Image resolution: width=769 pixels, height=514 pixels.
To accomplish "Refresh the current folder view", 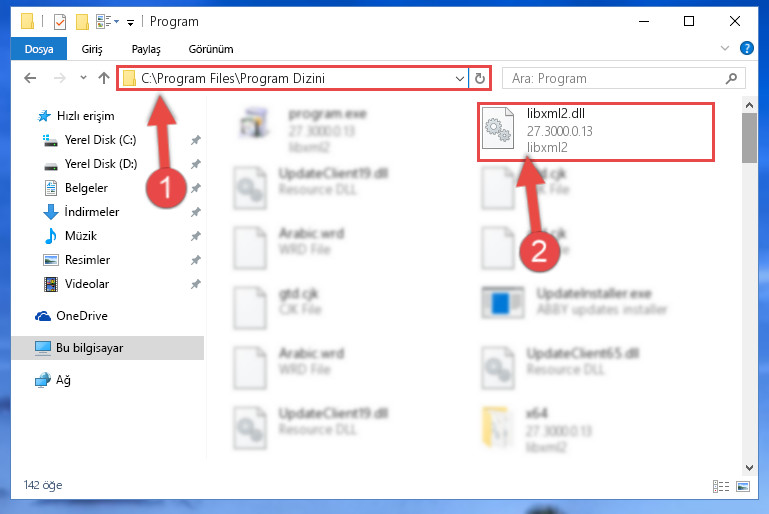I will tap(480, 78).
